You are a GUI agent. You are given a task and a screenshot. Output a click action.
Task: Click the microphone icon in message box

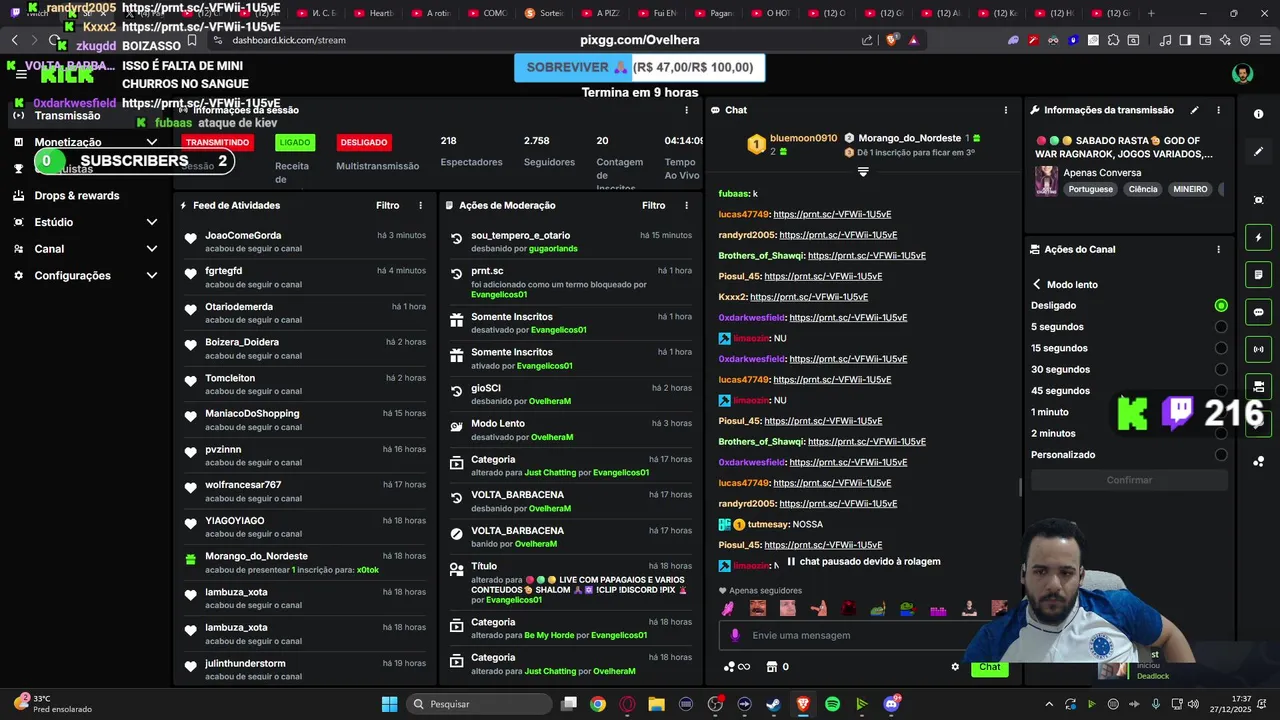click(735, 635)
